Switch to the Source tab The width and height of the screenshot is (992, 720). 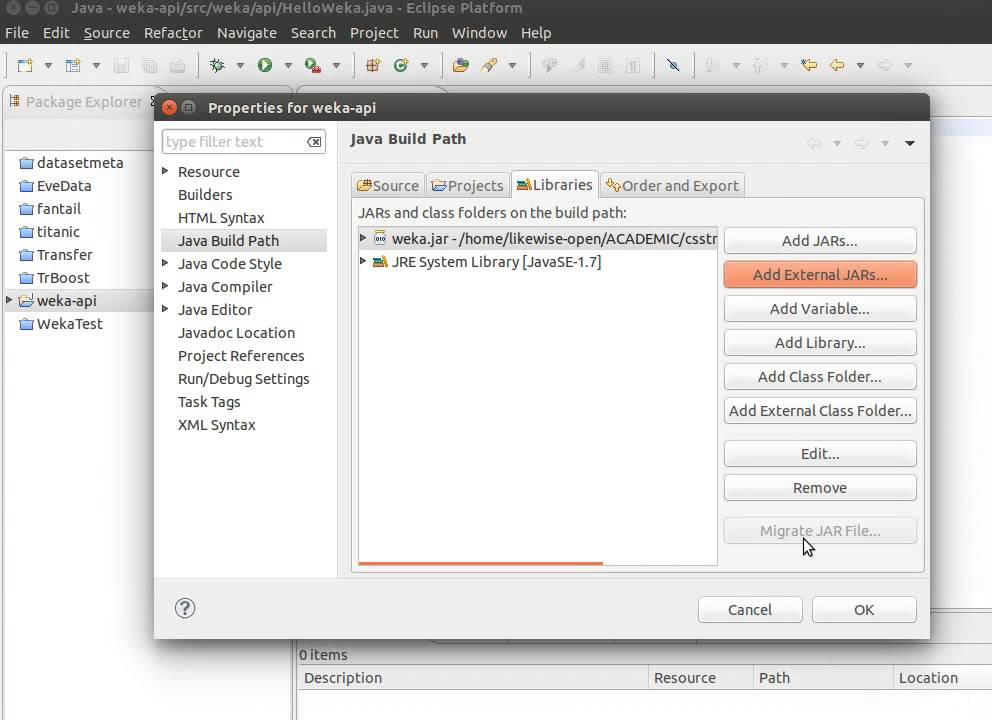point(388,185)
